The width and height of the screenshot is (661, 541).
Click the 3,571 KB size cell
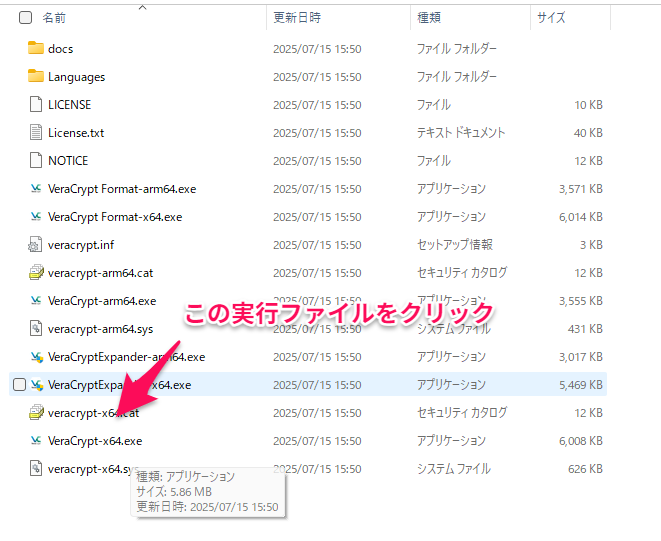(580, 188)
